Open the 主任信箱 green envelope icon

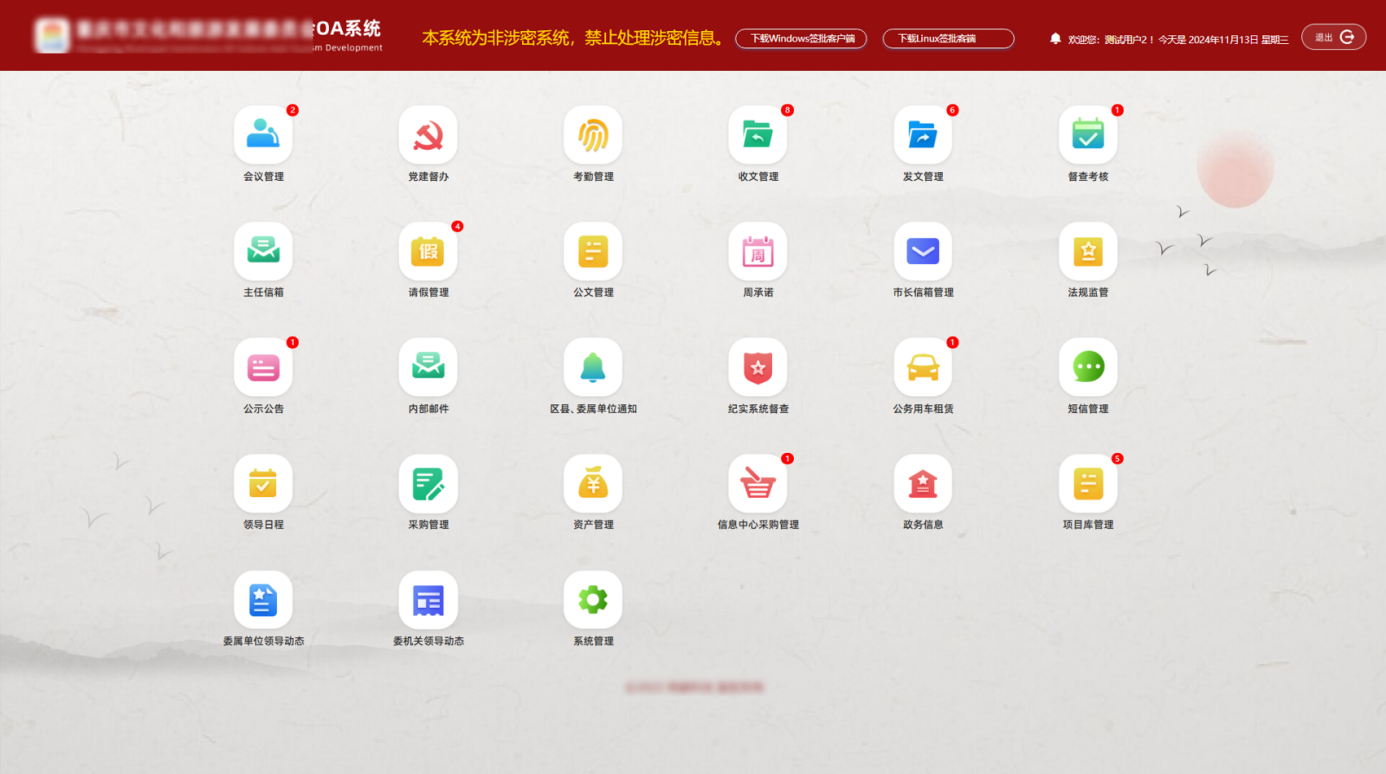click(263, 251)
